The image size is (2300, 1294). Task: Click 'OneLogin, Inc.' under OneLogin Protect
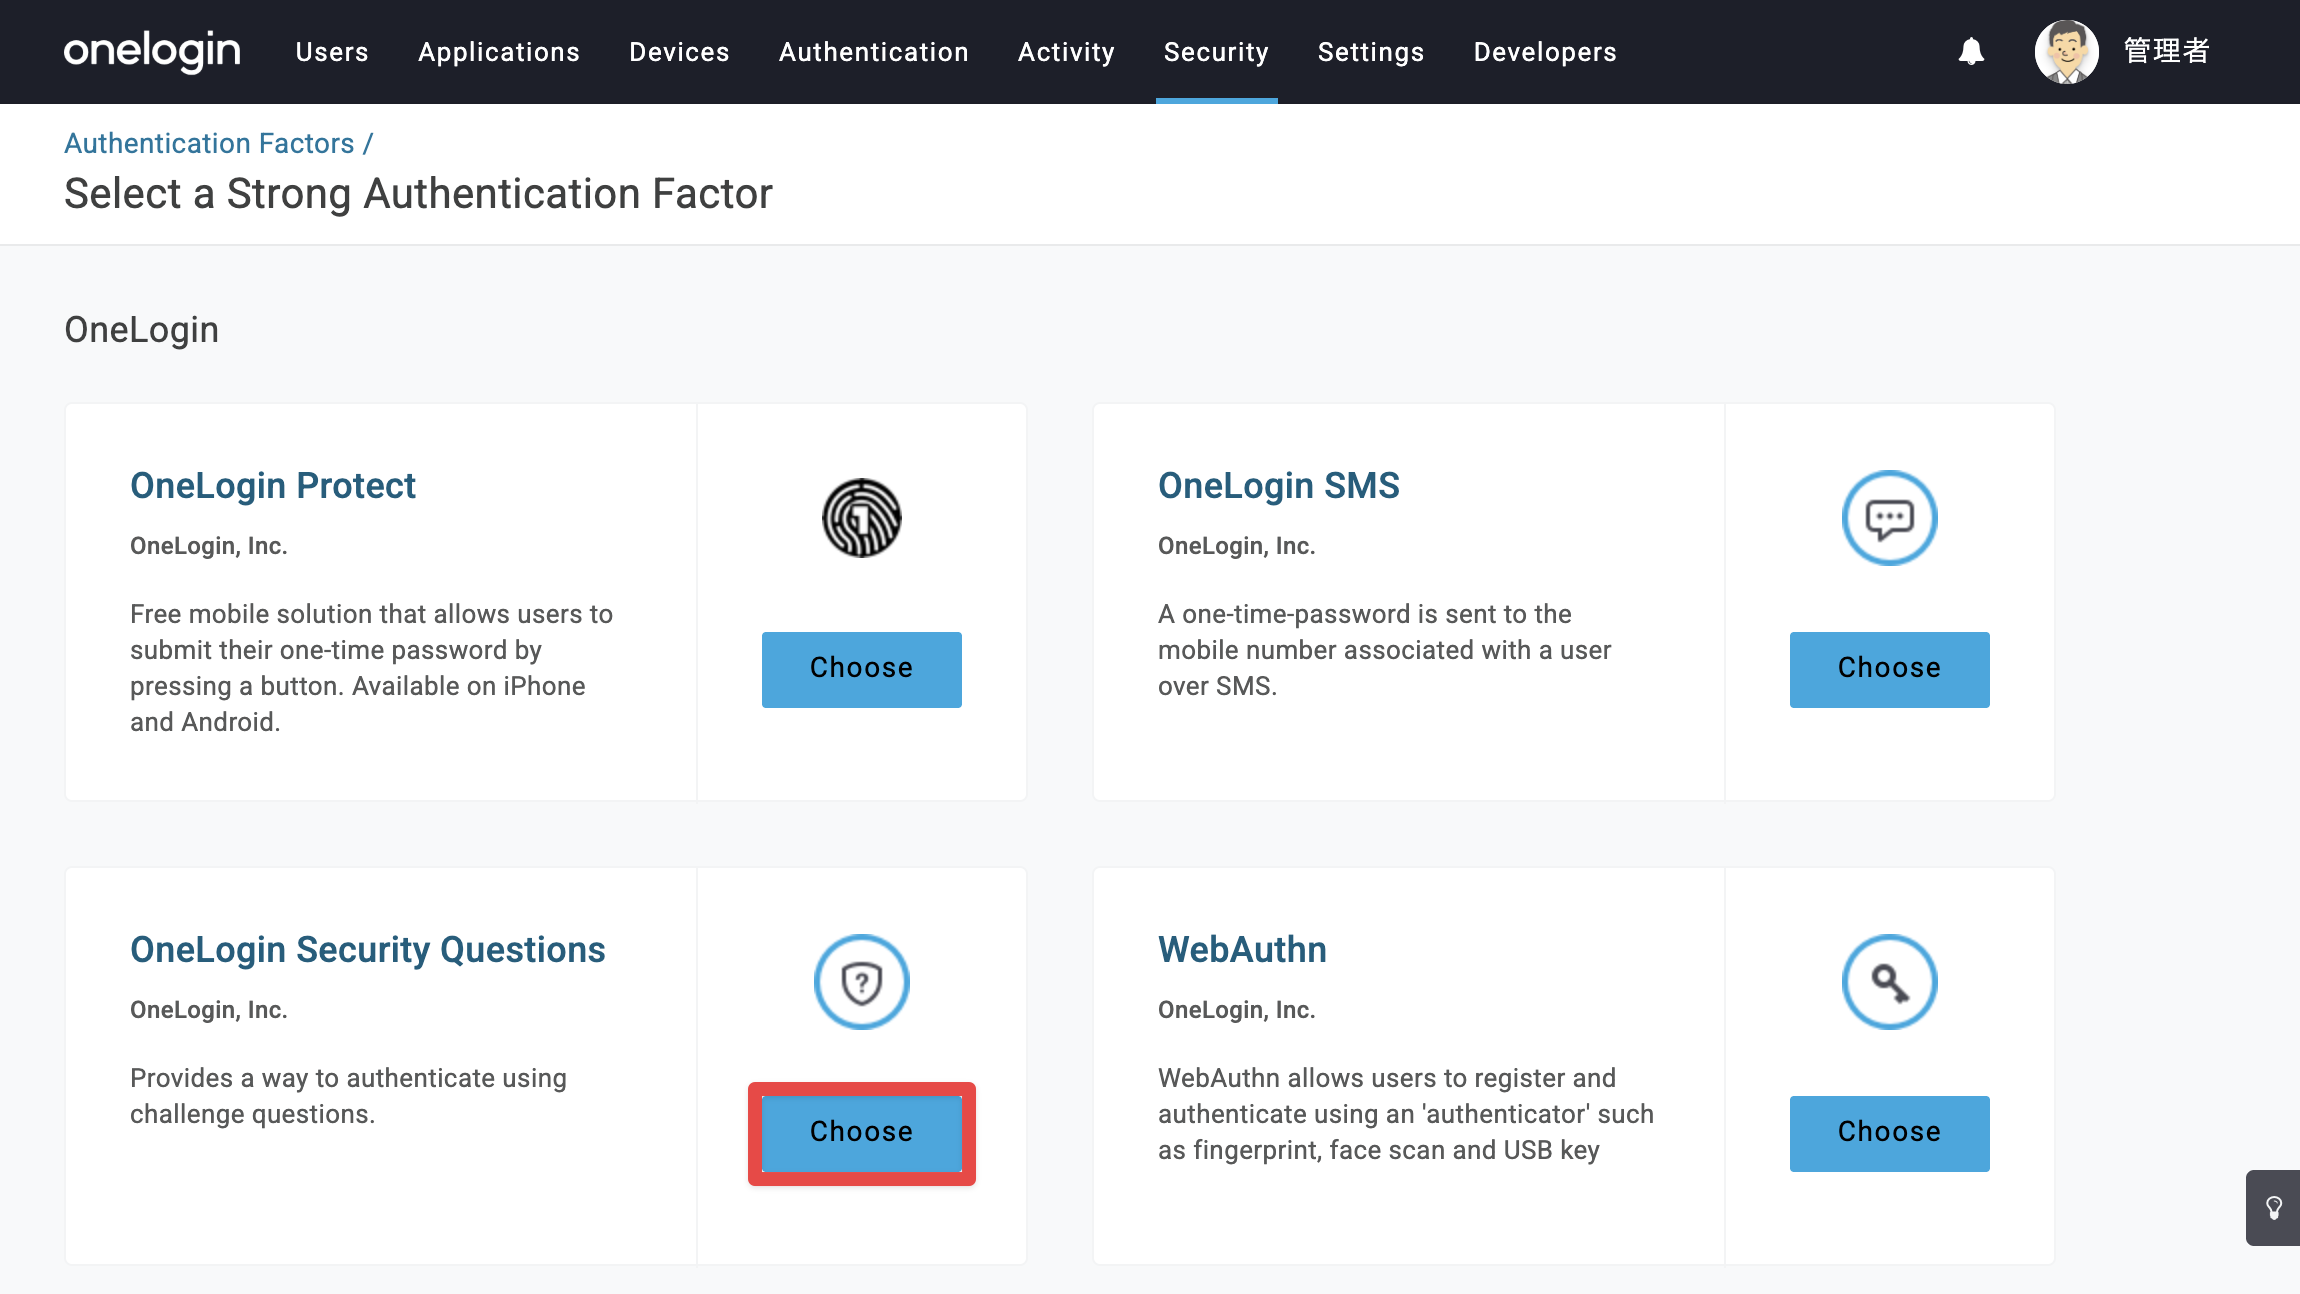coord(209,545)
